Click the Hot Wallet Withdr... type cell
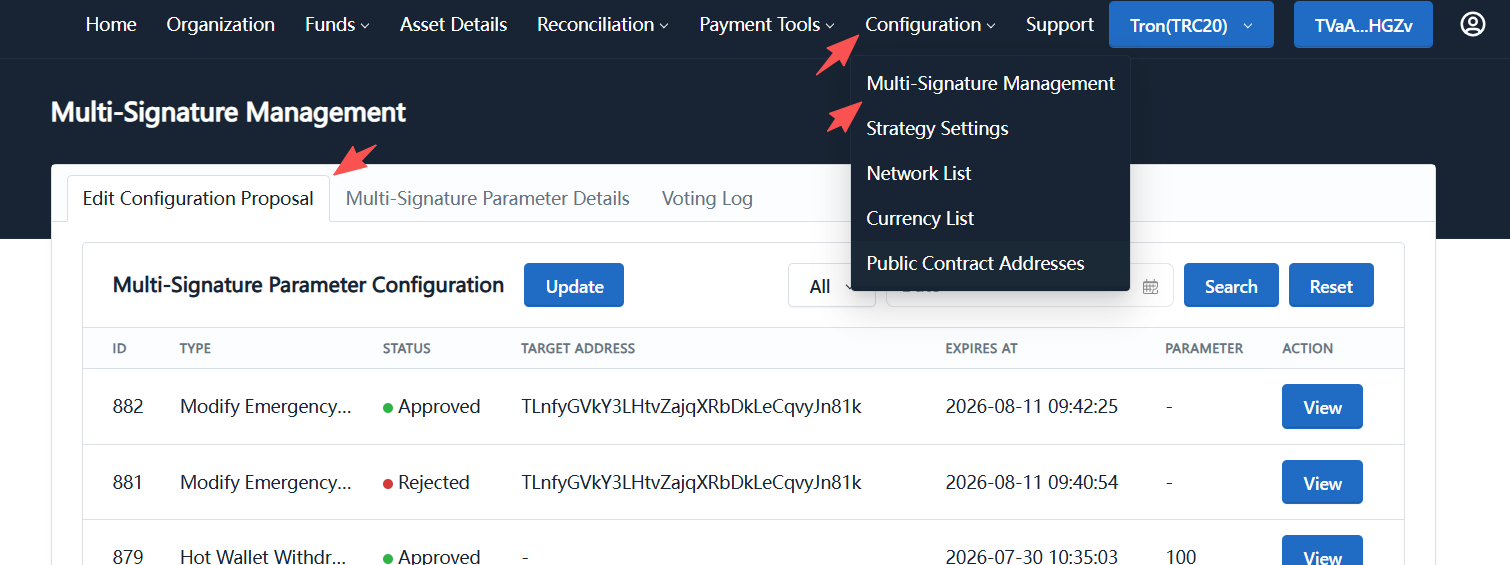1510x565 pixels. click(x=265, y=556)
